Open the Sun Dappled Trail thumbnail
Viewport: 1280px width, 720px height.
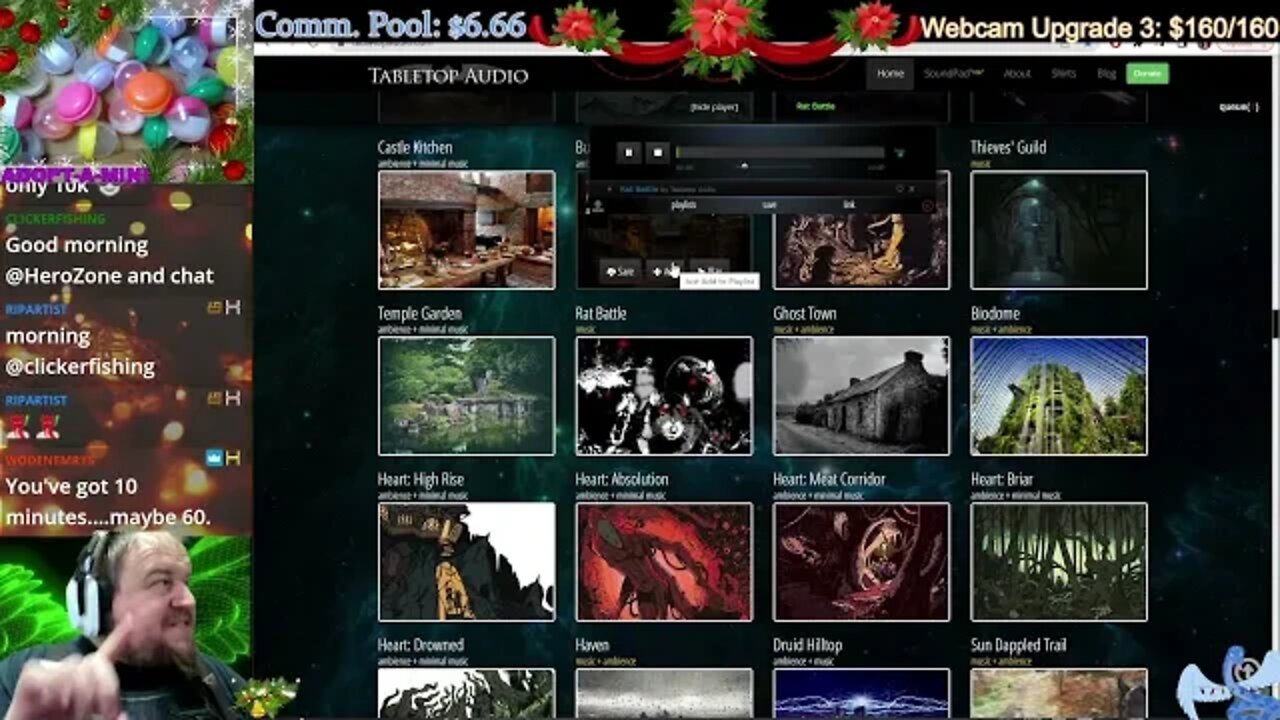click(x=1059, y=693)
